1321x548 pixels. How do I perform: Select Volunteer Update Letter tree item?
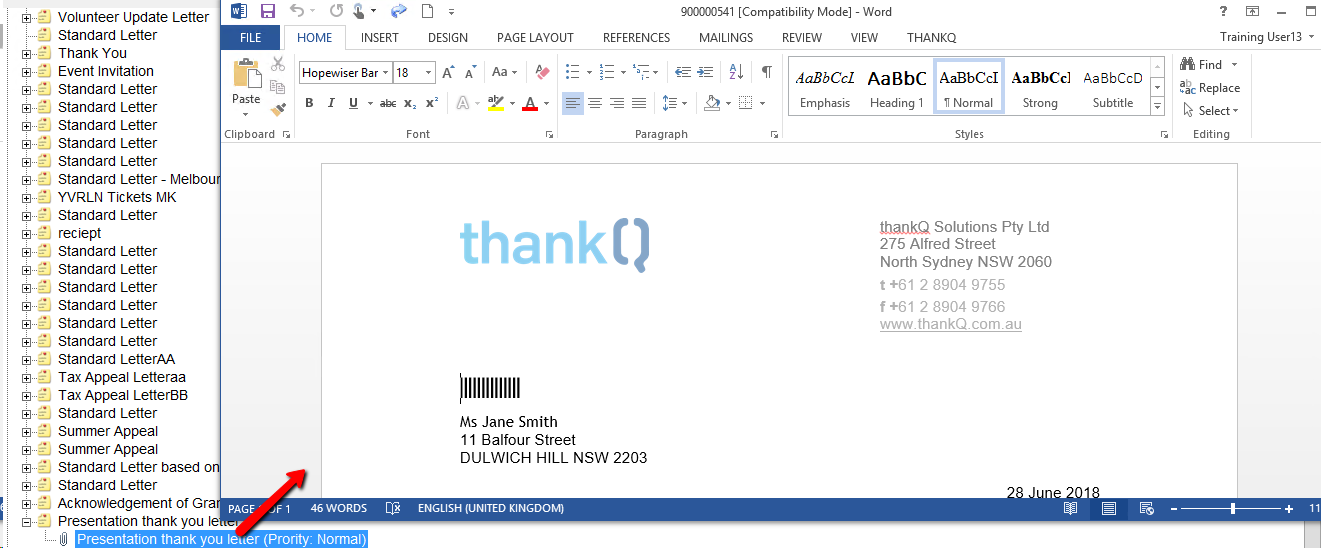133,17
